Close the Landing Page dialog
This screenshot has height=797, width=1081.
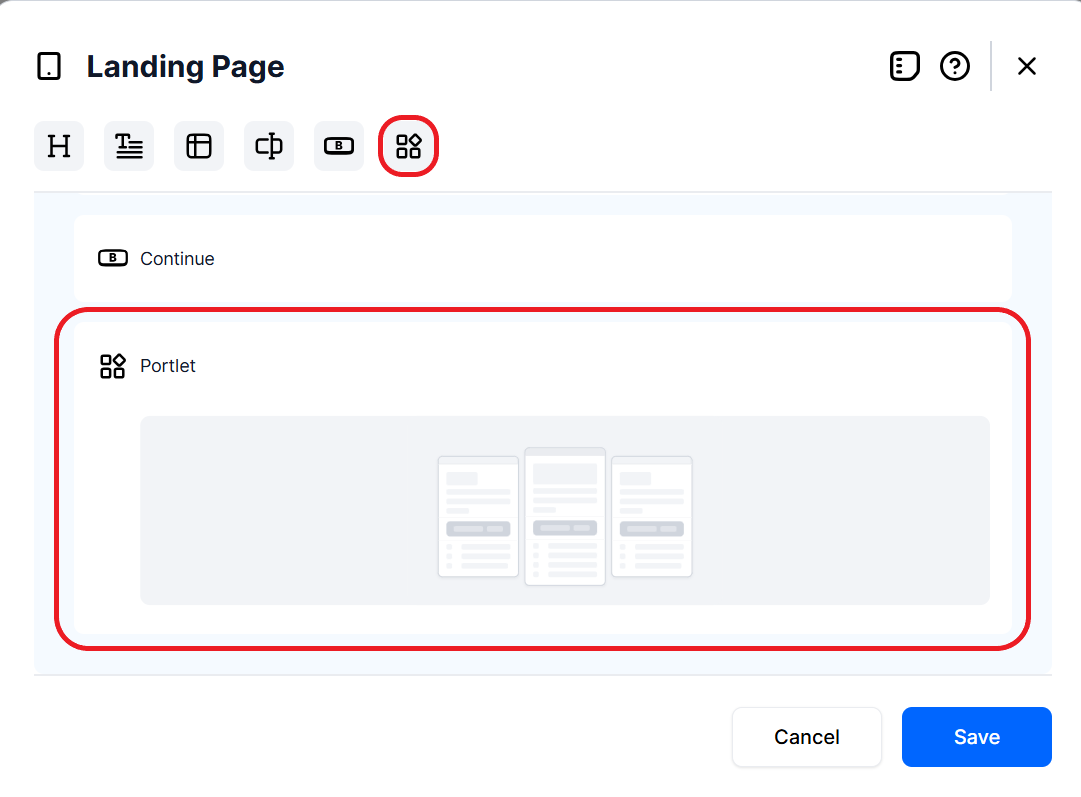pyautogui.click(x=1026, y=67)
